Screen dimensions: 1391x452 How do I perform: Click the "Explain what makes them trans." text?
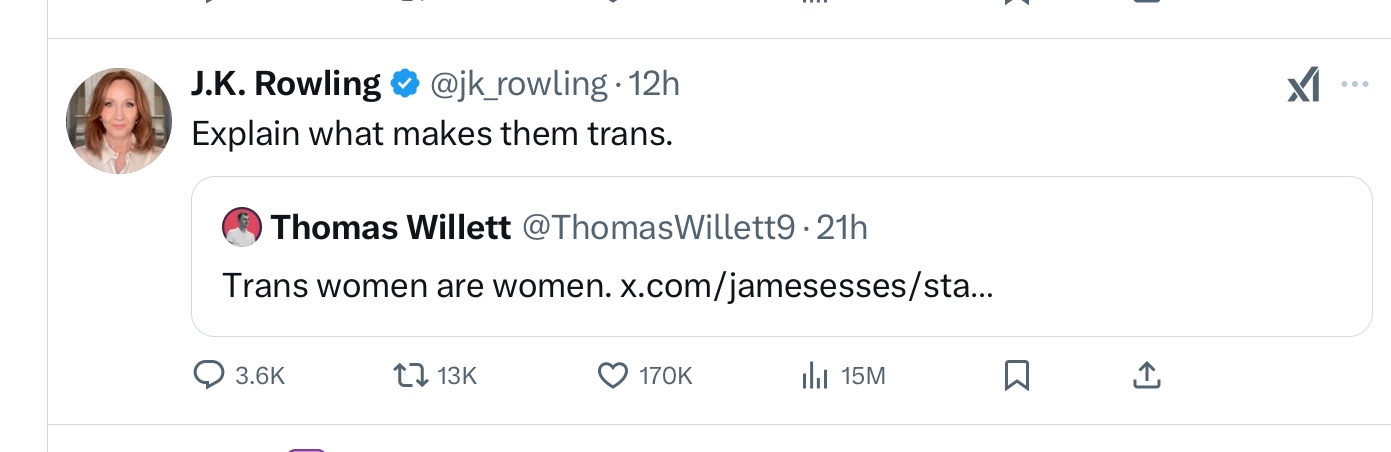(x=432, y=134)
